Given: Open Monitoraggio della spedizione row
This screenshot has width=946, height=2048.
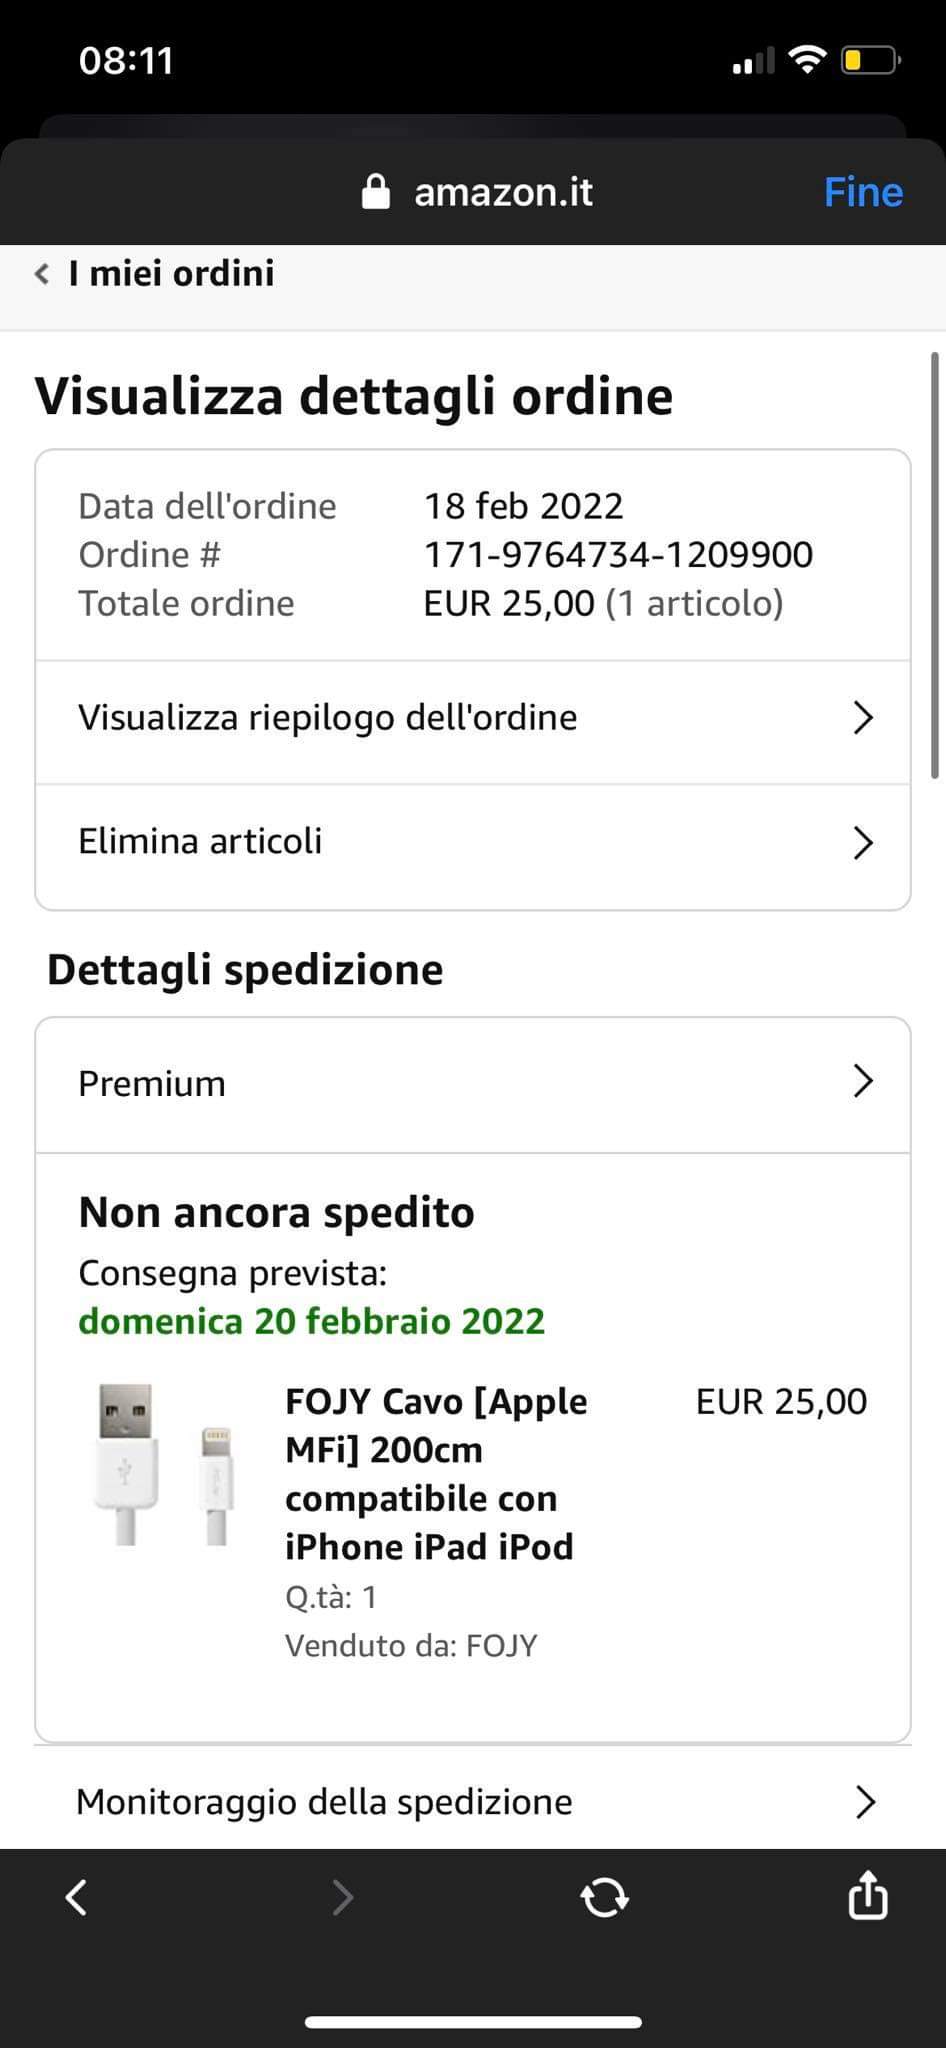Looking at the screenshot, I should 472,1802.
